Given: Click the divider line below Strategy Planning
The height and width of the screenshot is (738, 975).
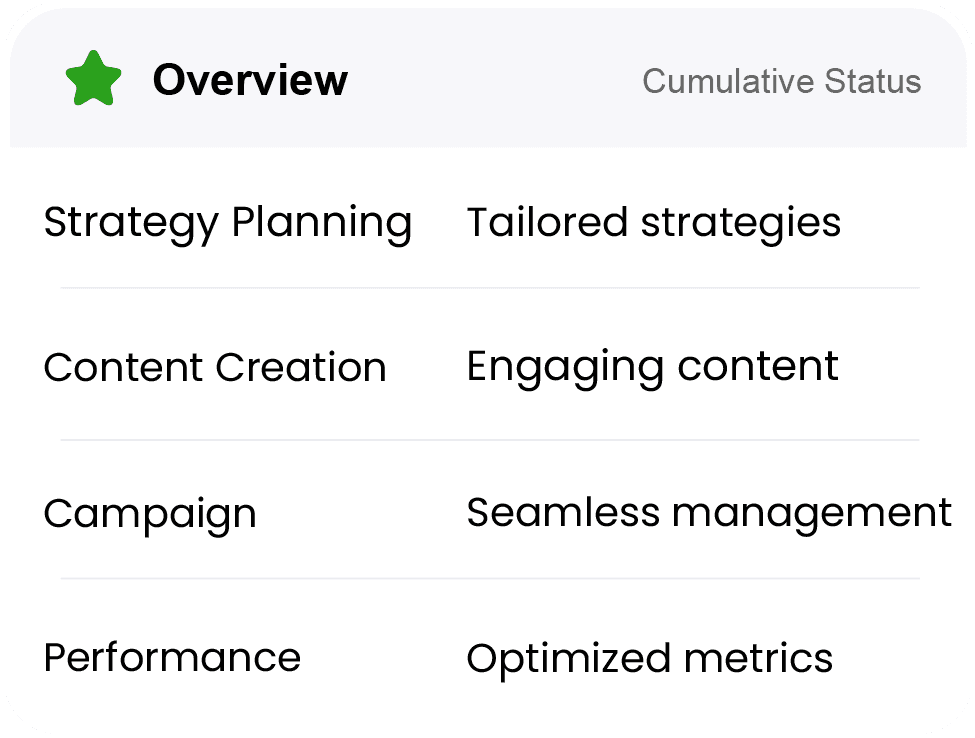Looking at the screenshot, I should (490, 288).
